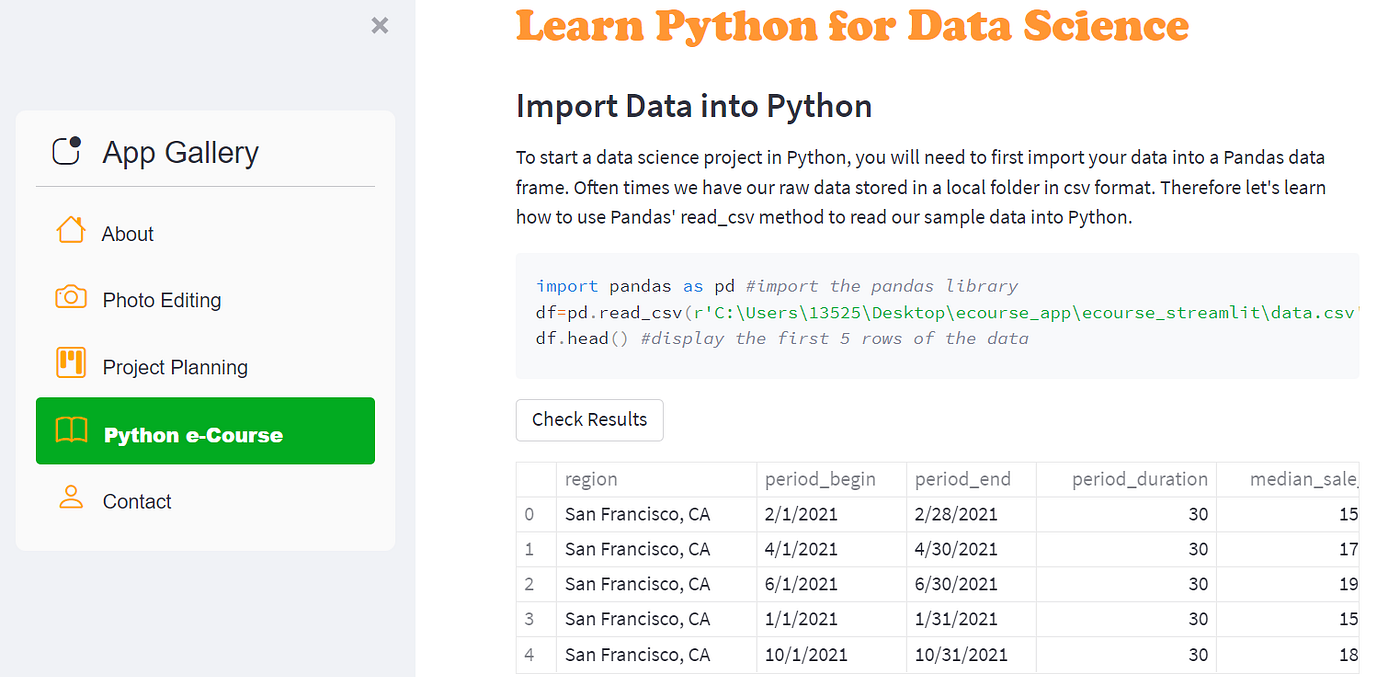Go to the Project Planning page
Image resolution: width=1400 pixels, height=677 pixels.
tap(175, 367)
